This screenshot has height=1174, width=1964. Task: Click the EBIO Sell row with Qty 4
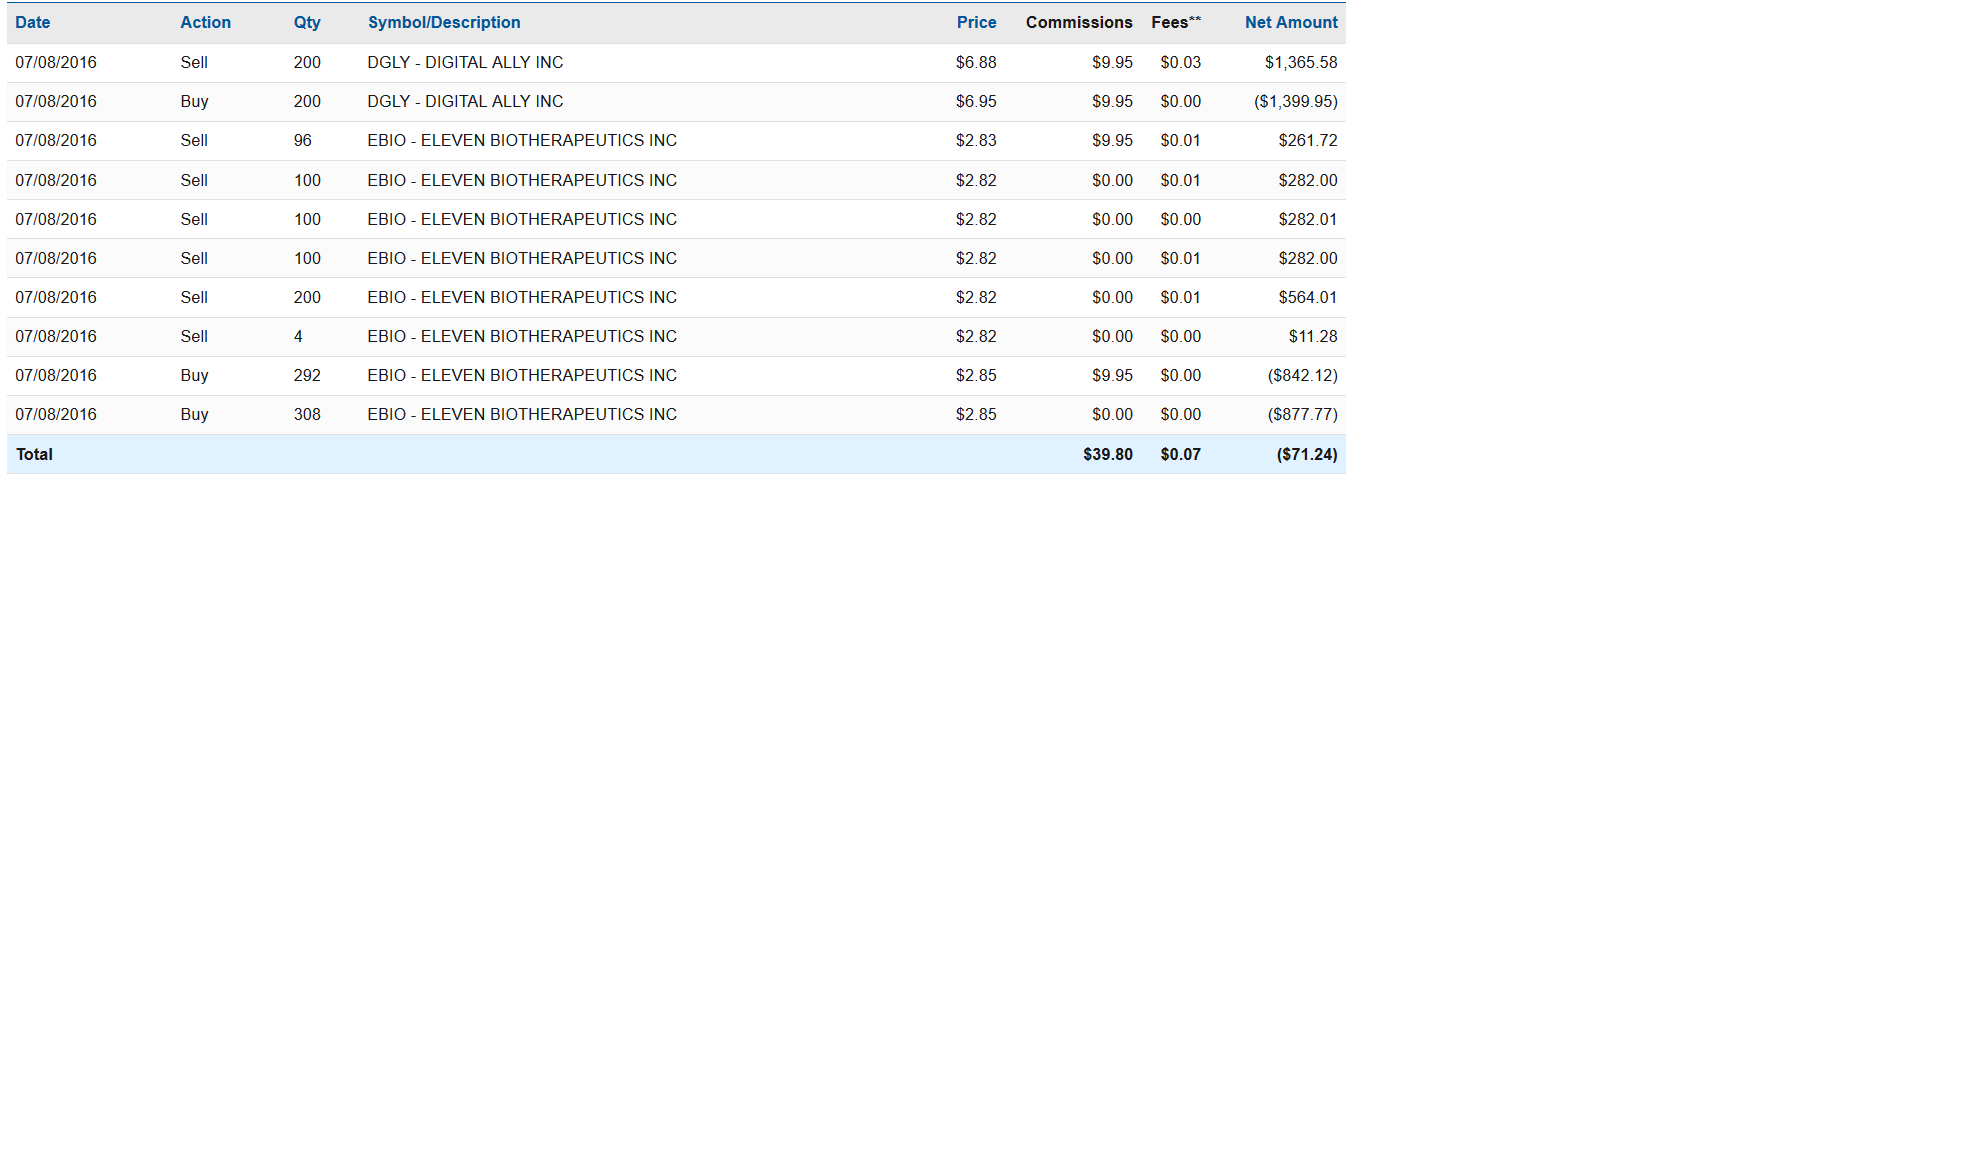521,336
